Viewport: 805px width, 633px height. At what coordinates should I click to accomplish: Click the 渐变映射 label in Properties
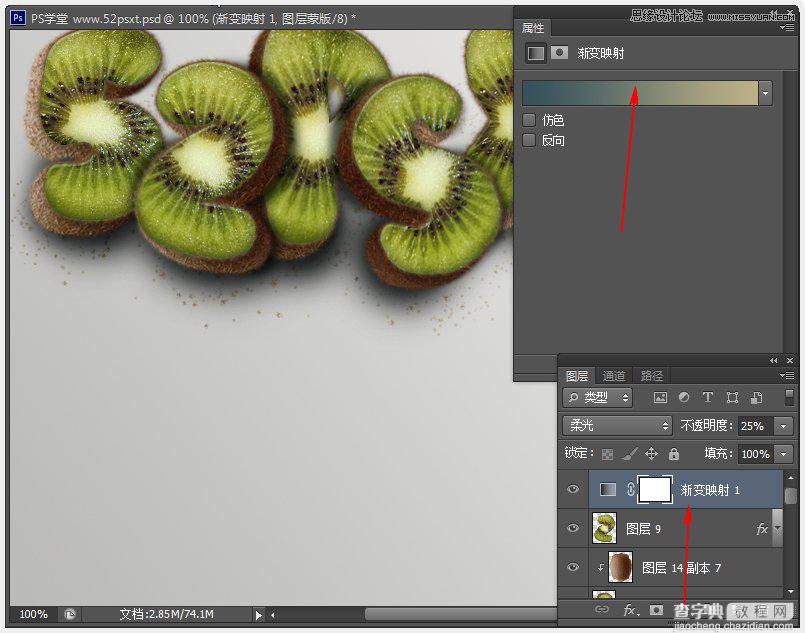pyautogui.click(x=601, y=53)
